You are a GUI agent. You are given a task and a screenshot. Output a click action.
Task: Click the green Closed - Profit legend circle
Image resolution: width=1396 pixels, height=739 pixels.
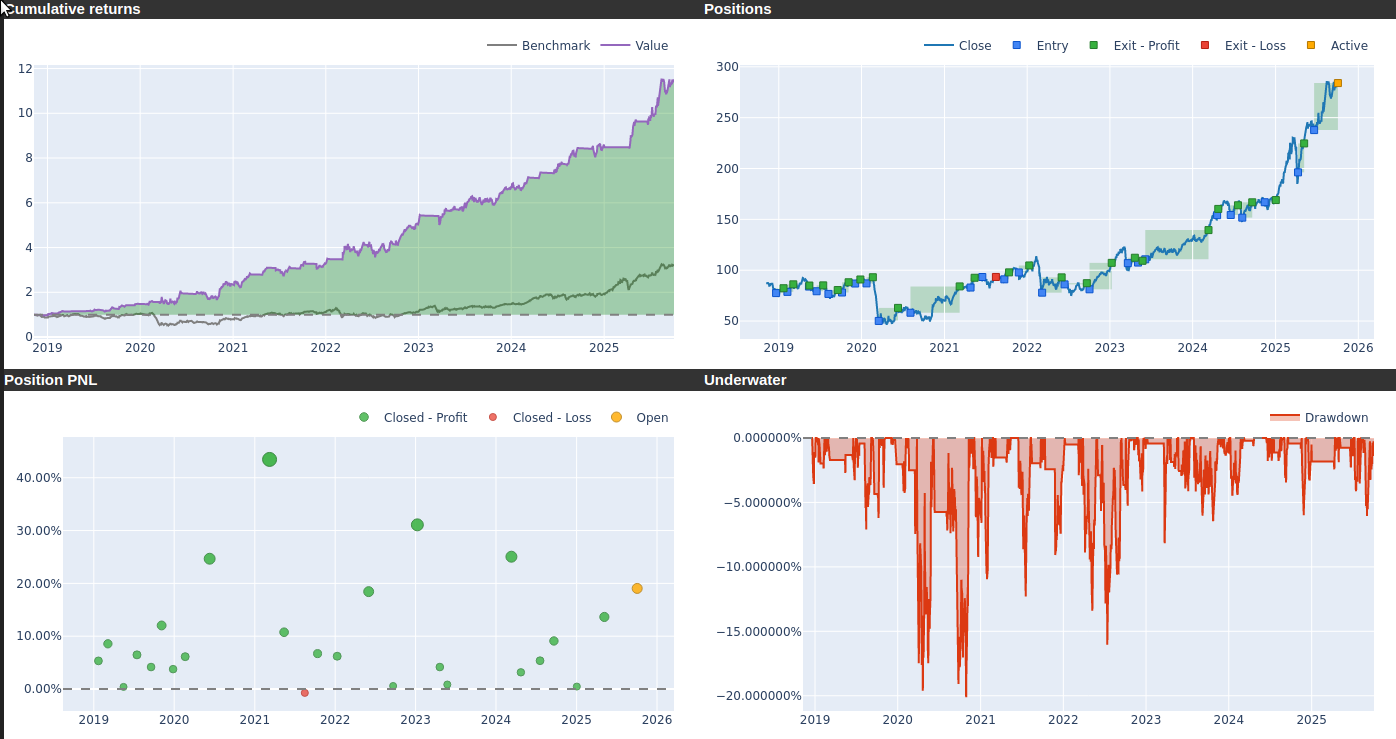coord(364,418)
